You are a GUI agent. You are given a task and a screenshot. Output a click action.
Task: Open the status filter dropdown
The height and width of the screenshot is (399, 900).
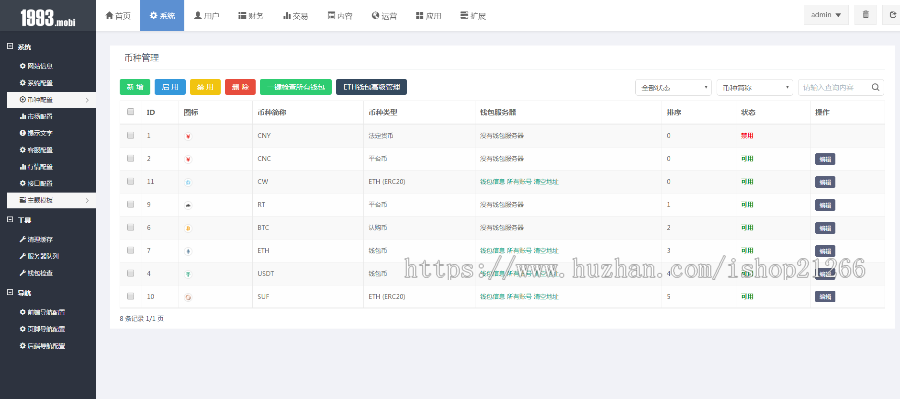pos(673,87)
